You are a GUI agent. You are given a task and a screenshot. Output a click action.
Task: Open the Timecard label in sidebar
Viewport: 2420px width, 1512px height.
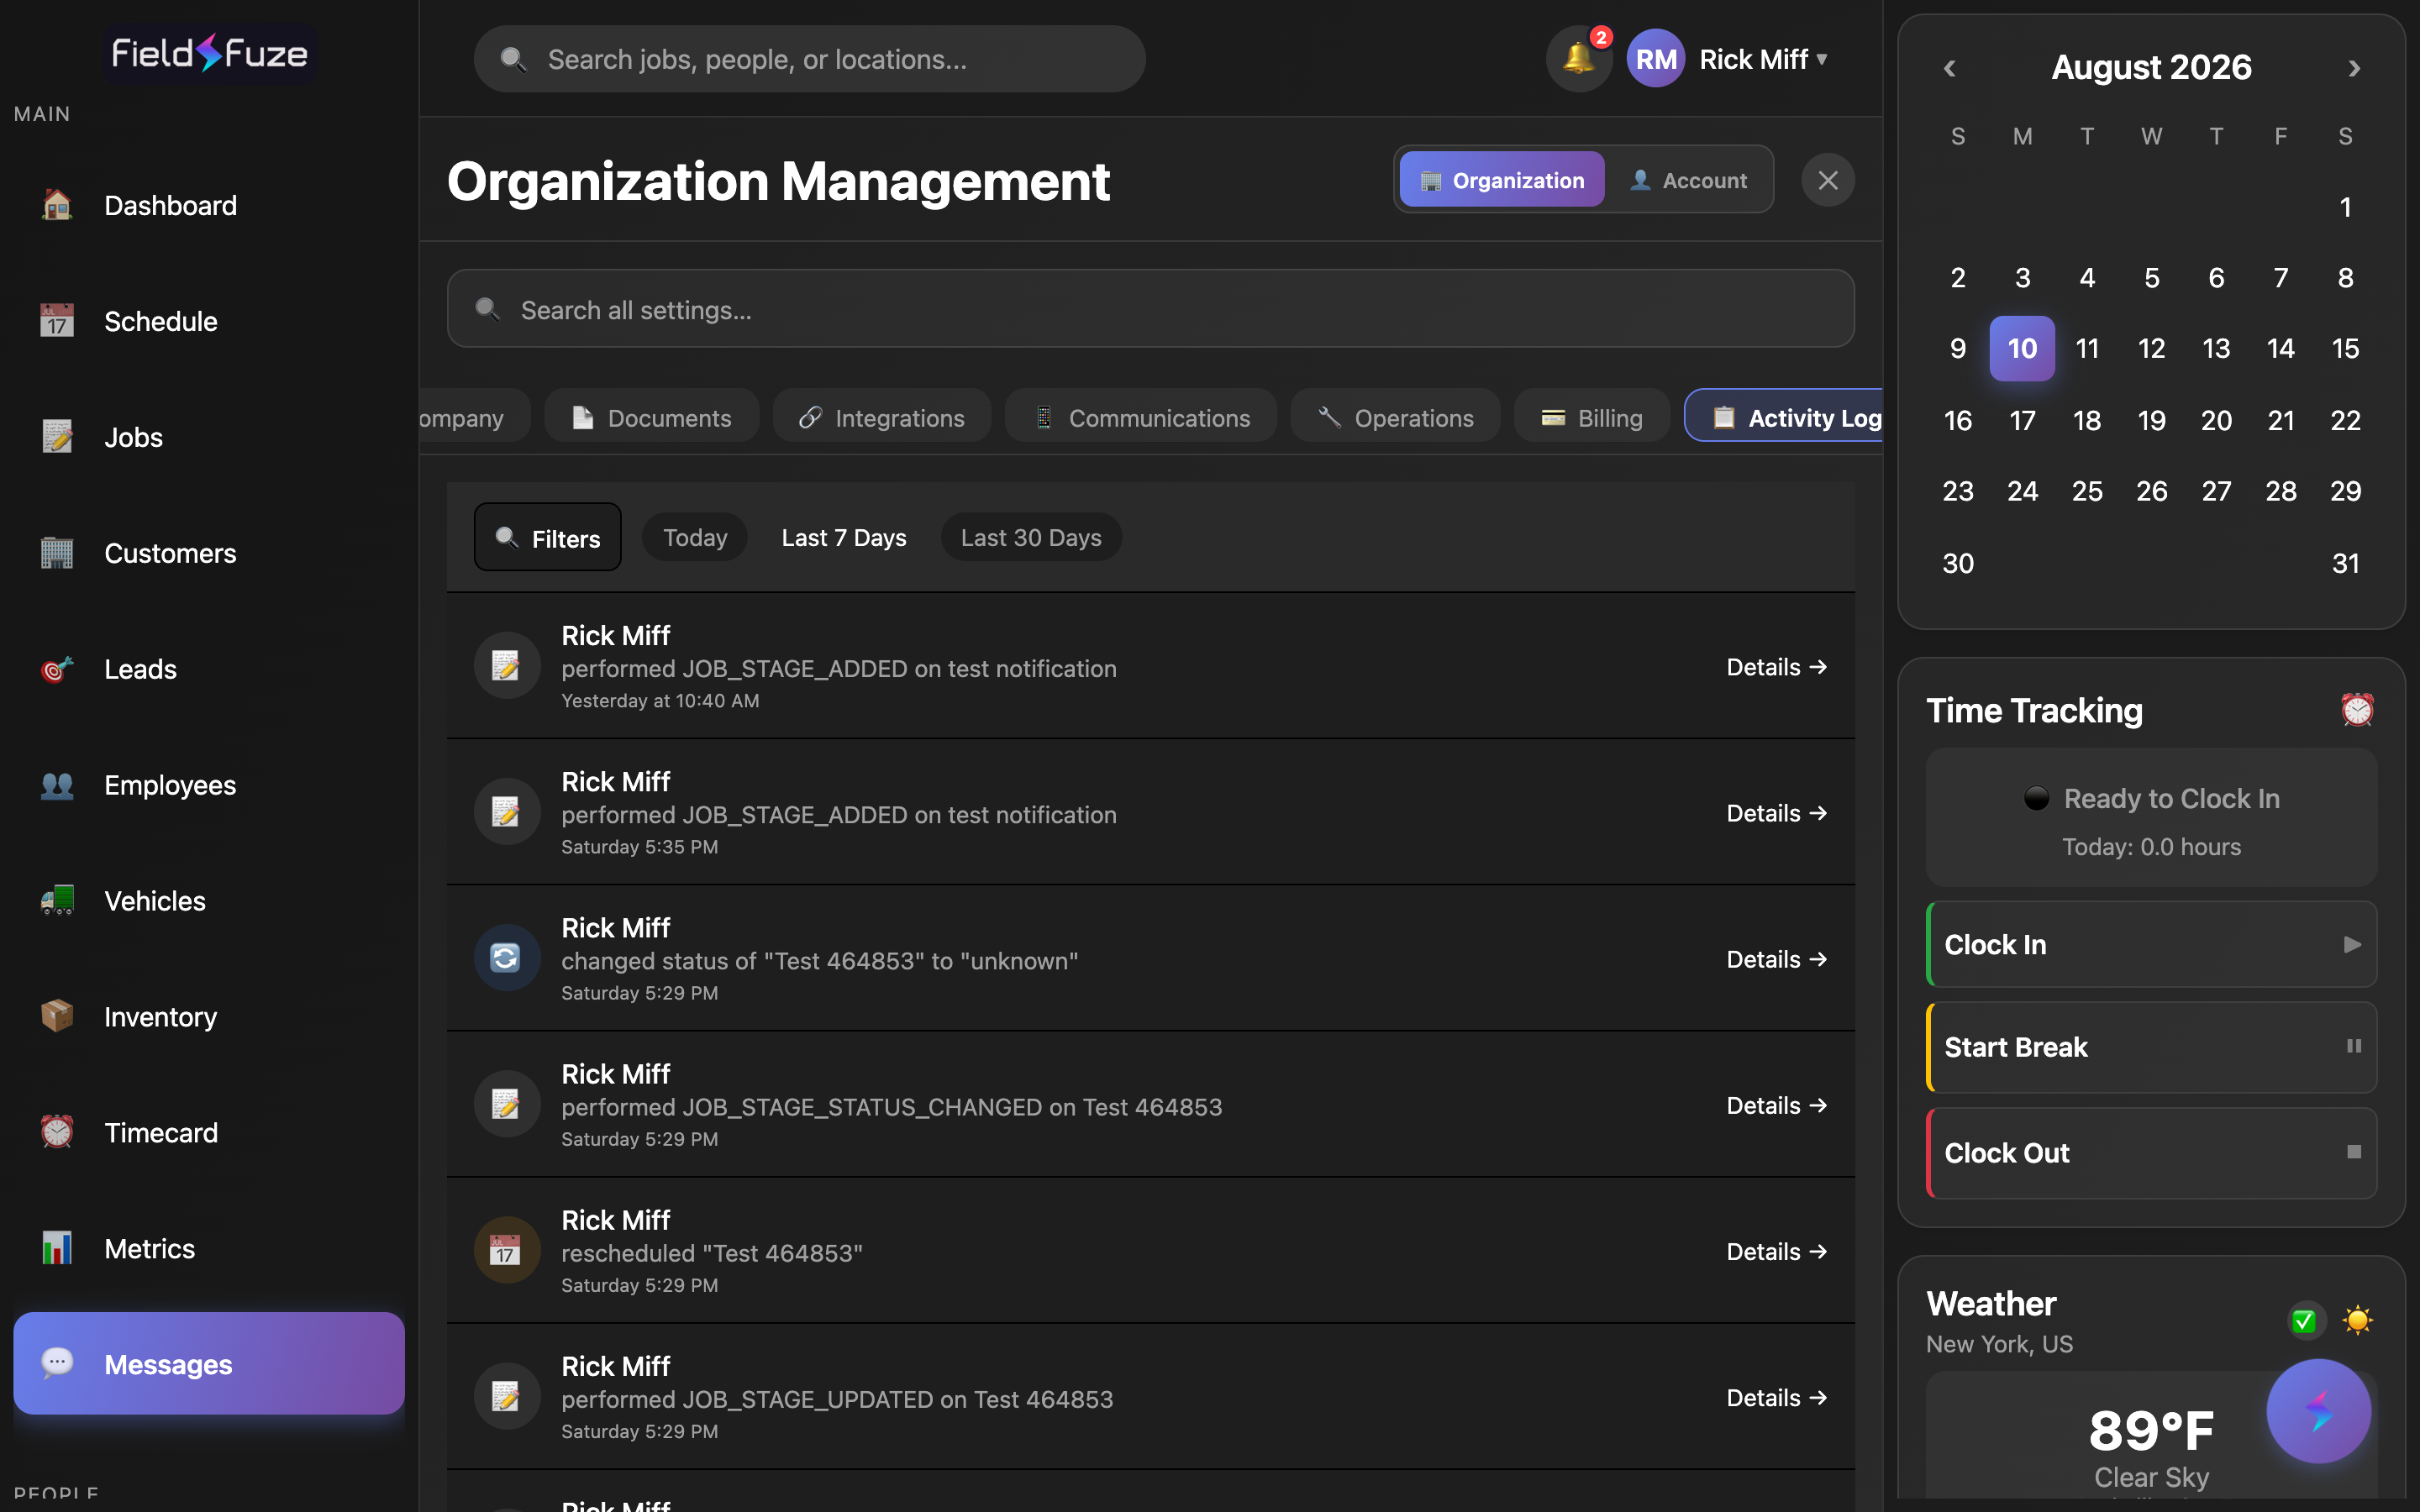pos(161,1133)
